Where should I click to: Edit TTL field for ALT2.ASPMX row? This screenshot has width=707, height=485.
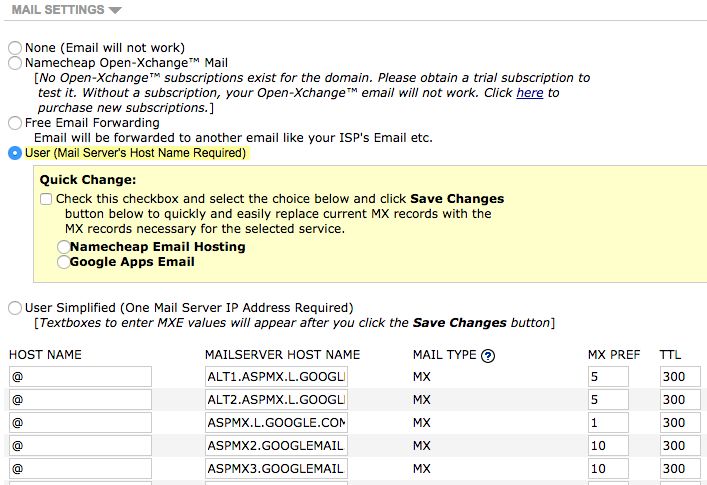tap(680, 400)
